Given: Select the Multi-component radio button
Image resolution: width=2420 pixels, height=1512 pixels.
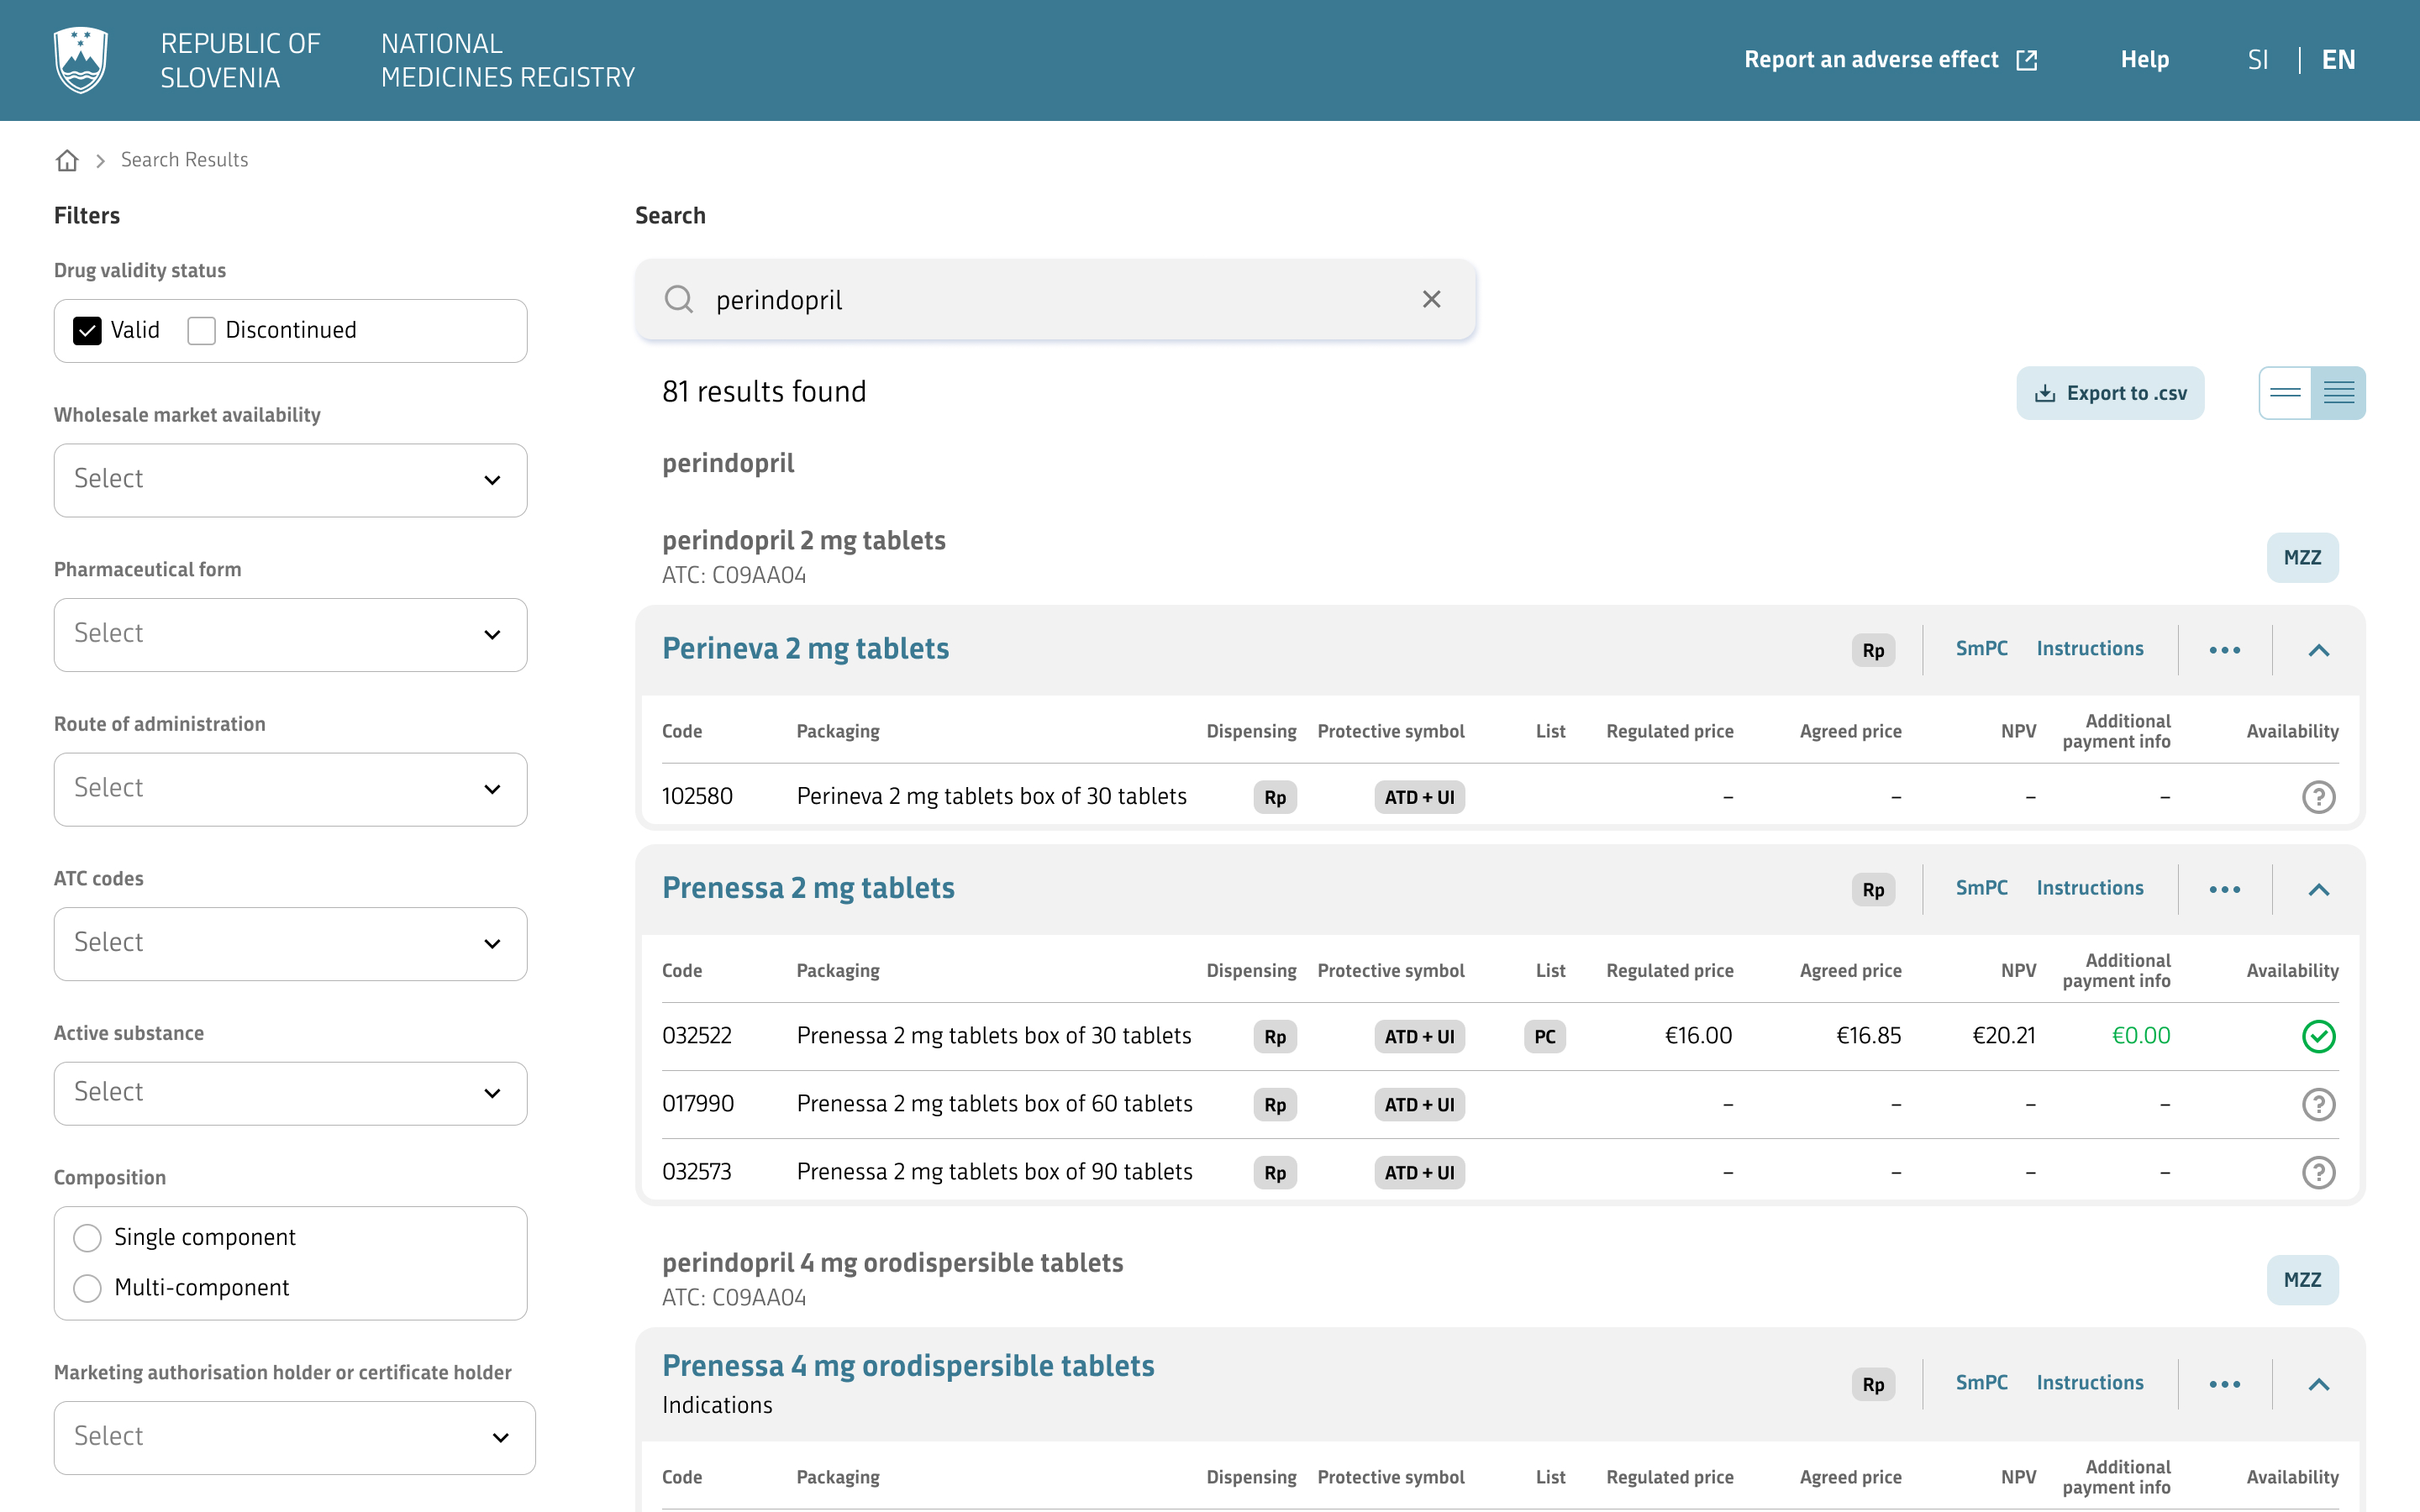Looking at the screenshot, I should tap(87, 1288).
